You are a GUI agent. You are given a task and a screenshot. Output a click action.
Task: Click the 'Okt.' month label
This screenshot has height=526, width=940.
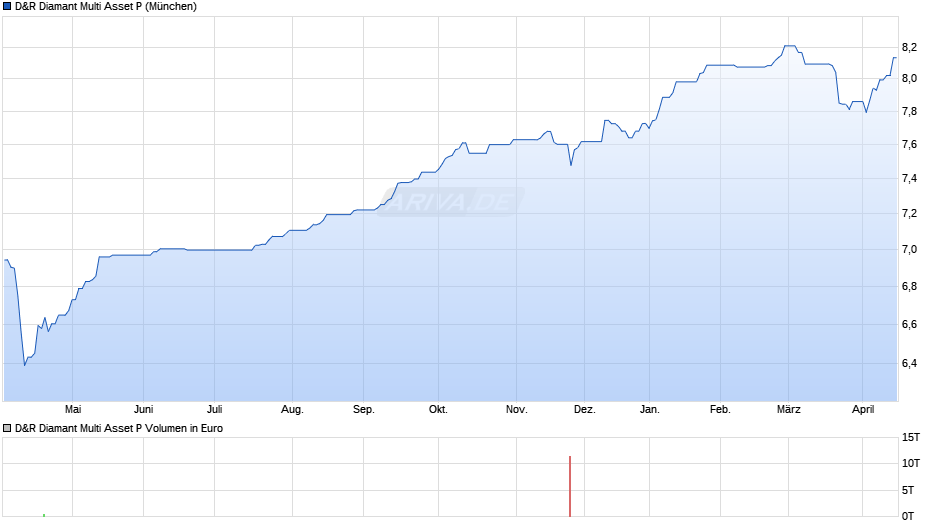tap(438, 409)
